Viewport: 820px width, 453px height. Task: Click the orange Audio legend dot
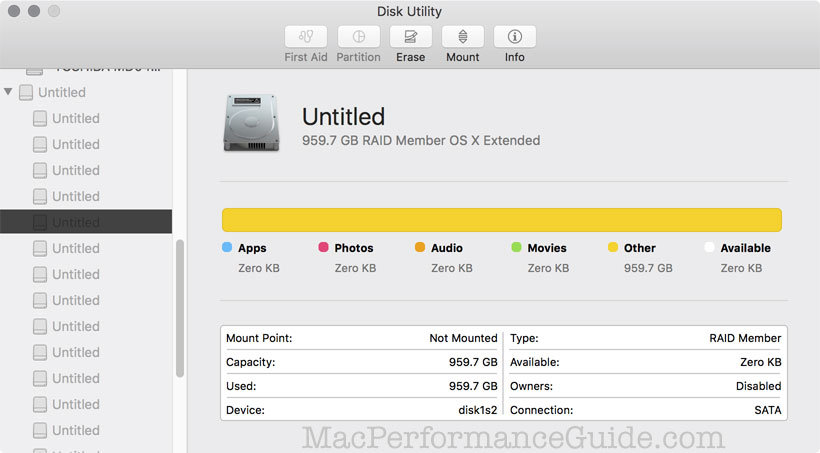(420, 248)
